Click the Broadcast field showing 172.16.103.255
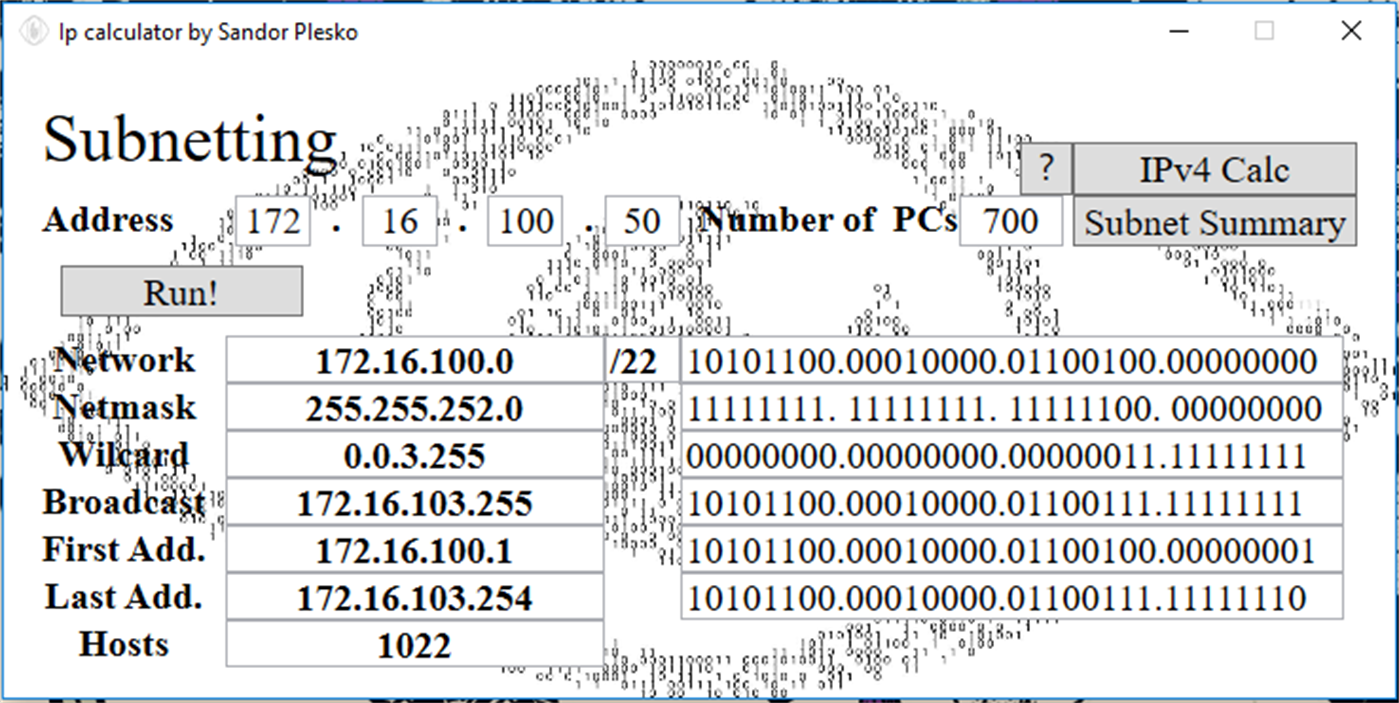This screenshot has height=703, width=1399. point(414,502)
